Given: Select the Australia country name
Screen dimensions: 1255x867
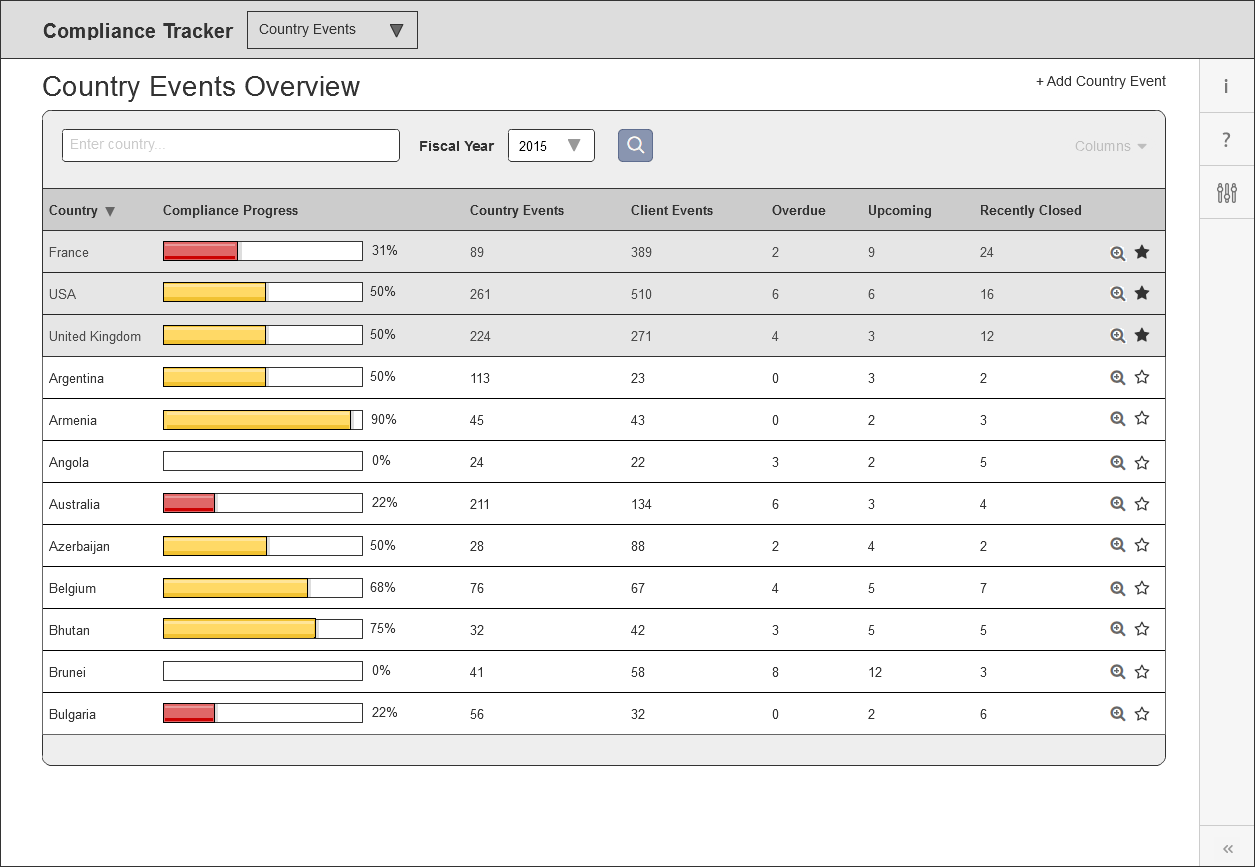Looking at the screenshot, I should pyautogui.click(x=74, y=504).
